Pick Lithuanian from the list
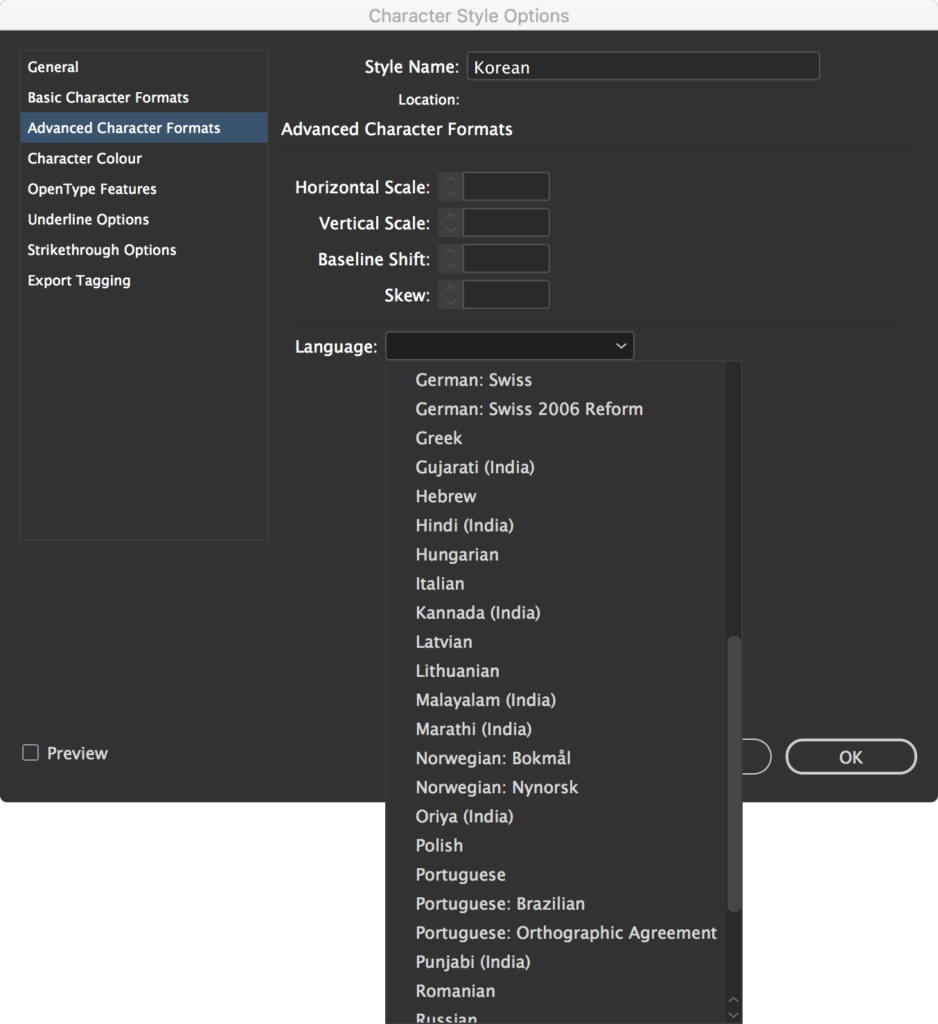Viewport: 938px width, 1024px height. (556, 671)
